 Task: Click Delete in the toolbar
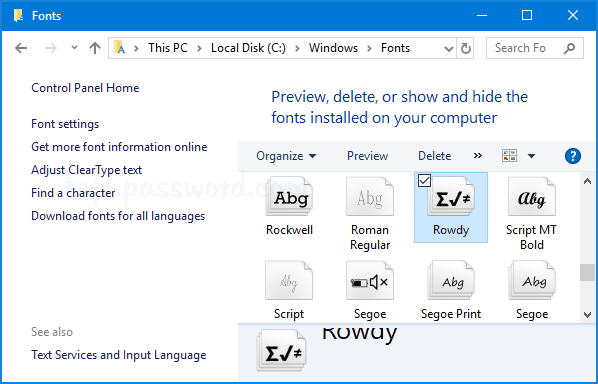point(434,156)
